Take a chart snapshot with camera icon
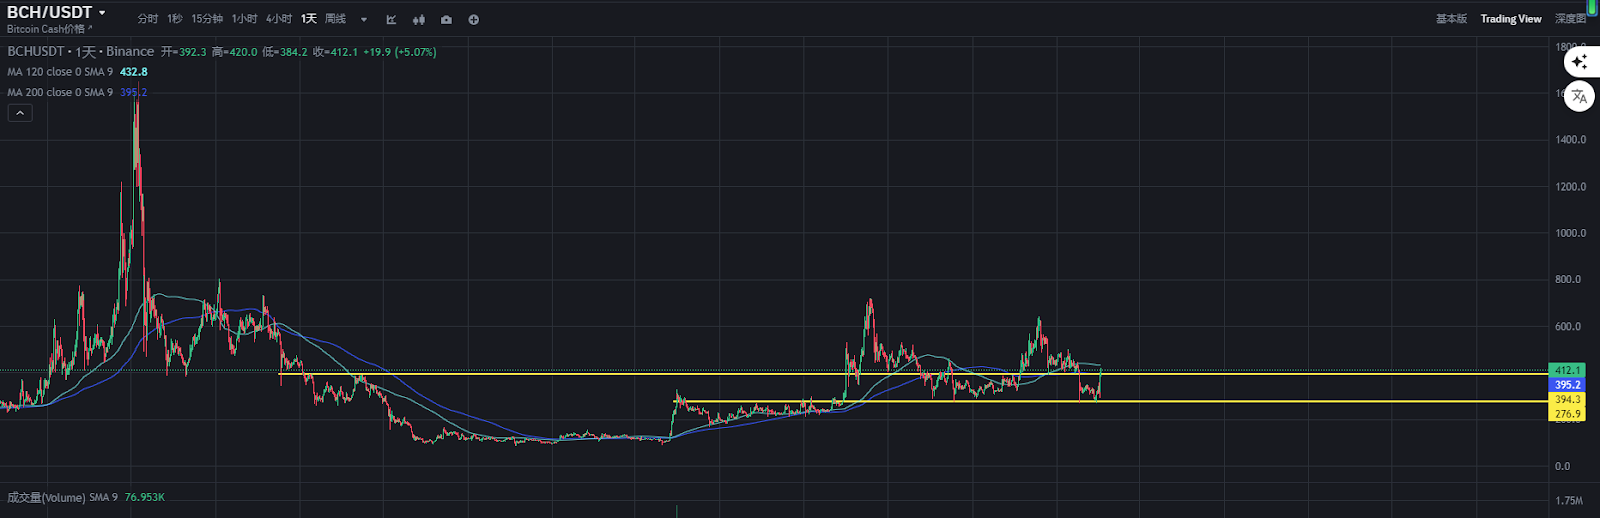1600x518 pixels. 446,19
